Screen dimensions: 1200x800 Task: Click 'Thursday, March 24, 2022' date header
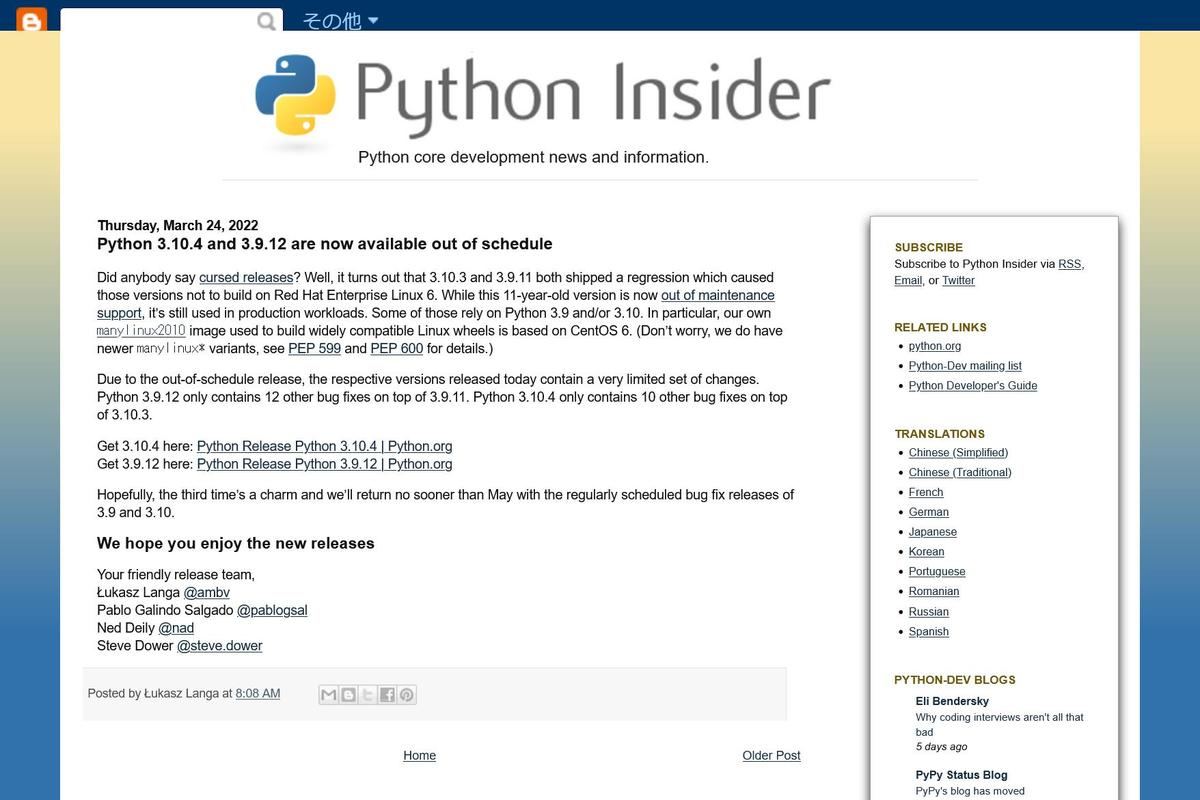point(177,225)
